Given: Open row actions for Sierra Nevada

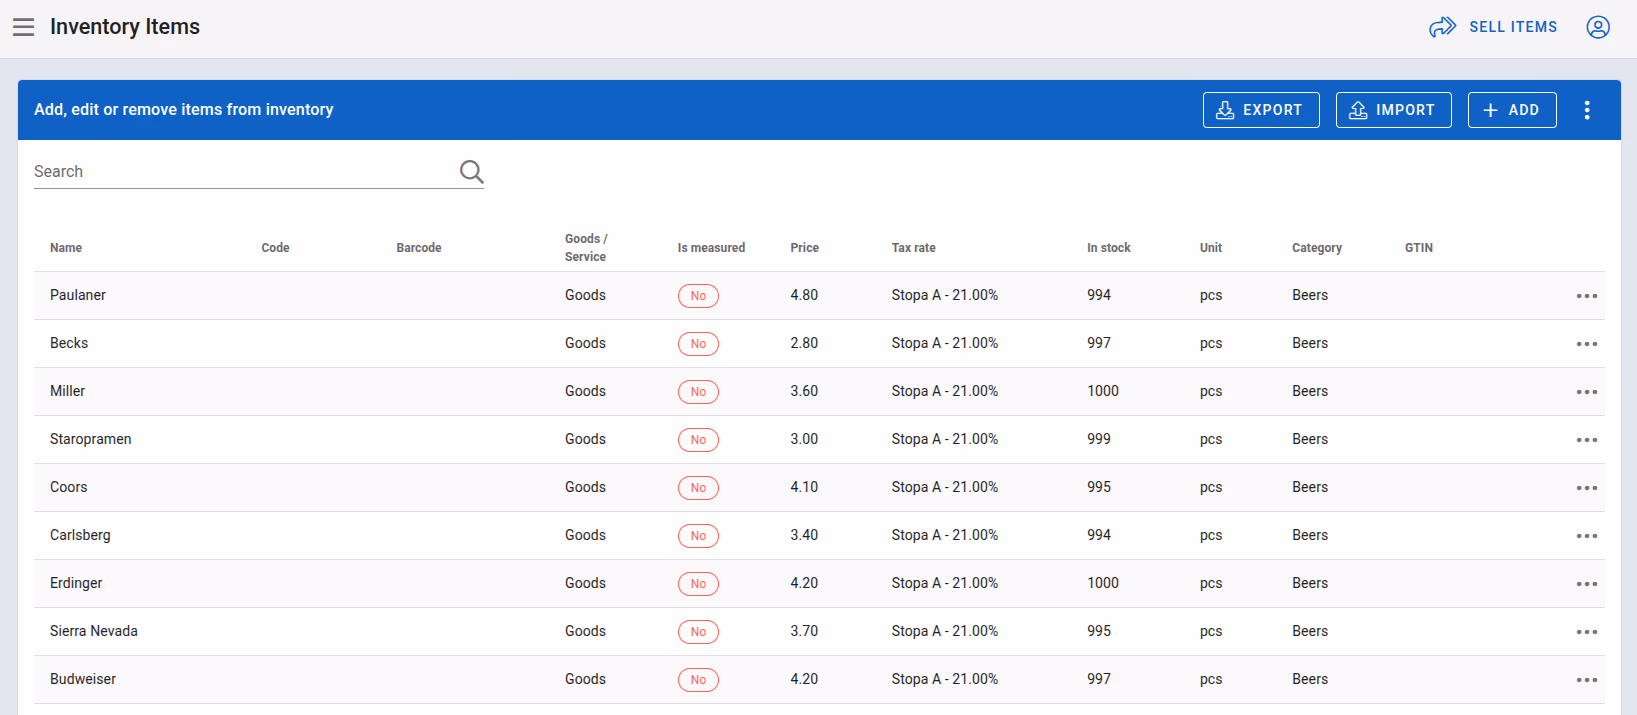Looking at the screenshot, I should point(1587,632).
